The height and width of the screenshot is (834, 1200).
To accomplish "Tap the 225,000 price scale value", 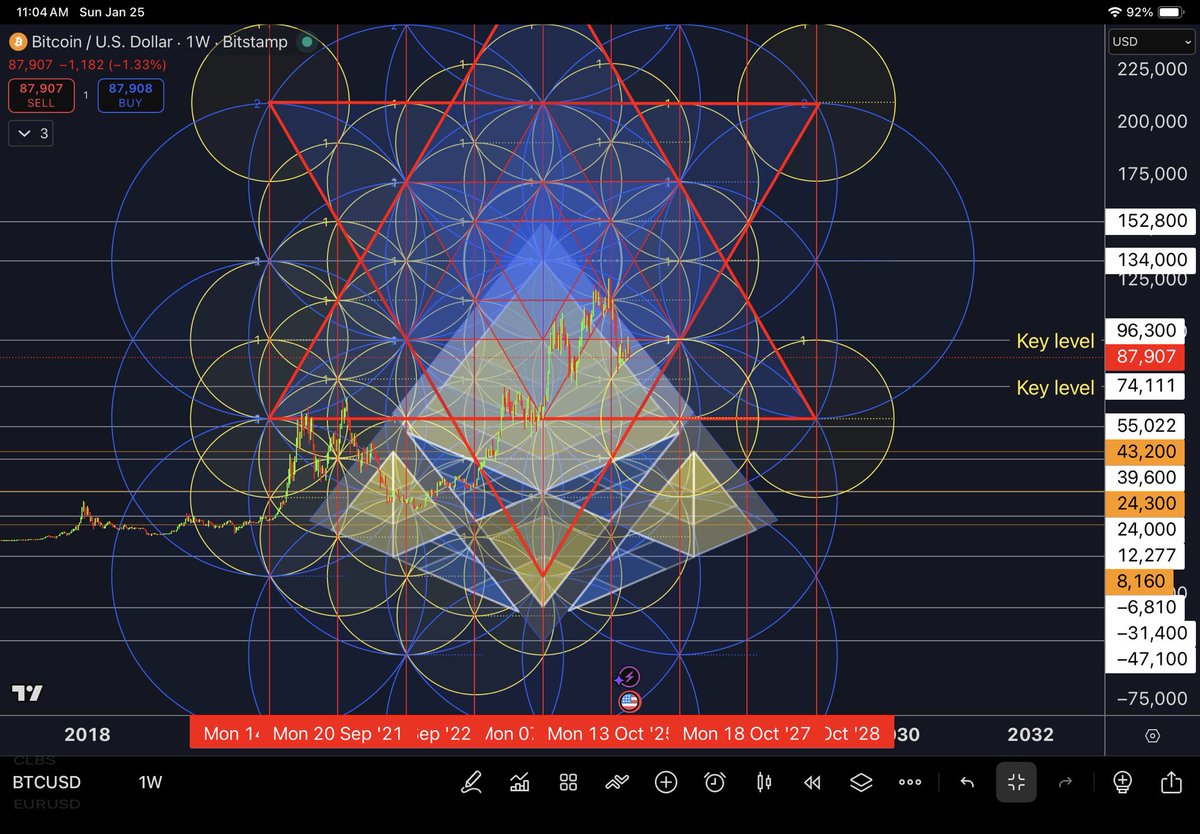I will (1153, 69).
